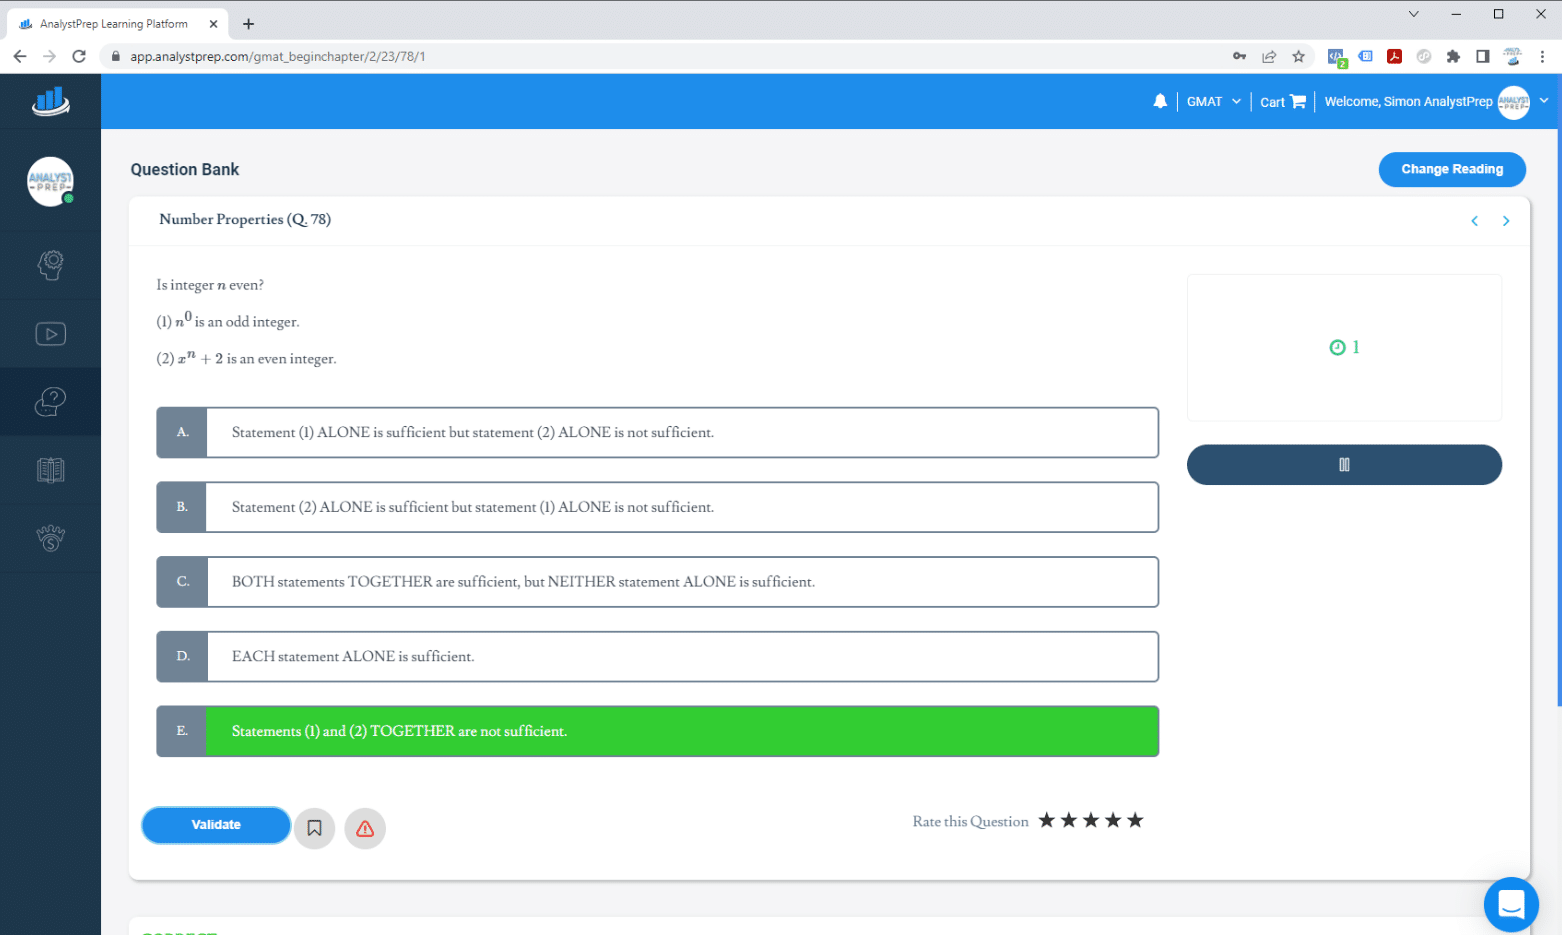
Task: Click the notification bell icon
Action: click(1160, 101)
